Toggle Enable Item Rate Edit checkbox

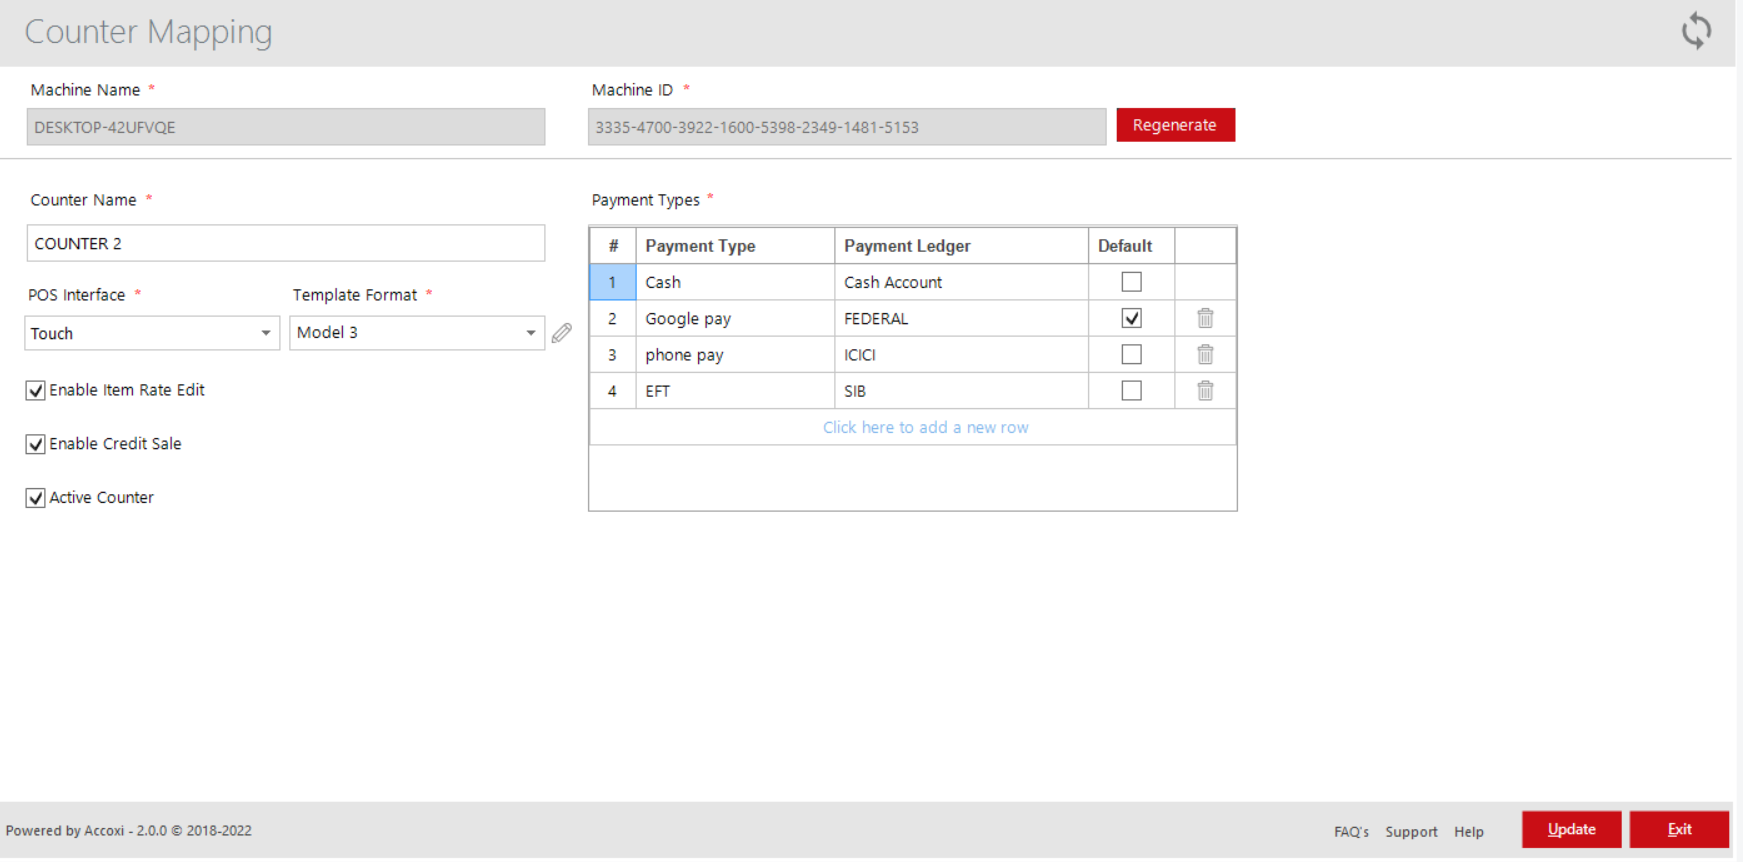coord(36,391)
